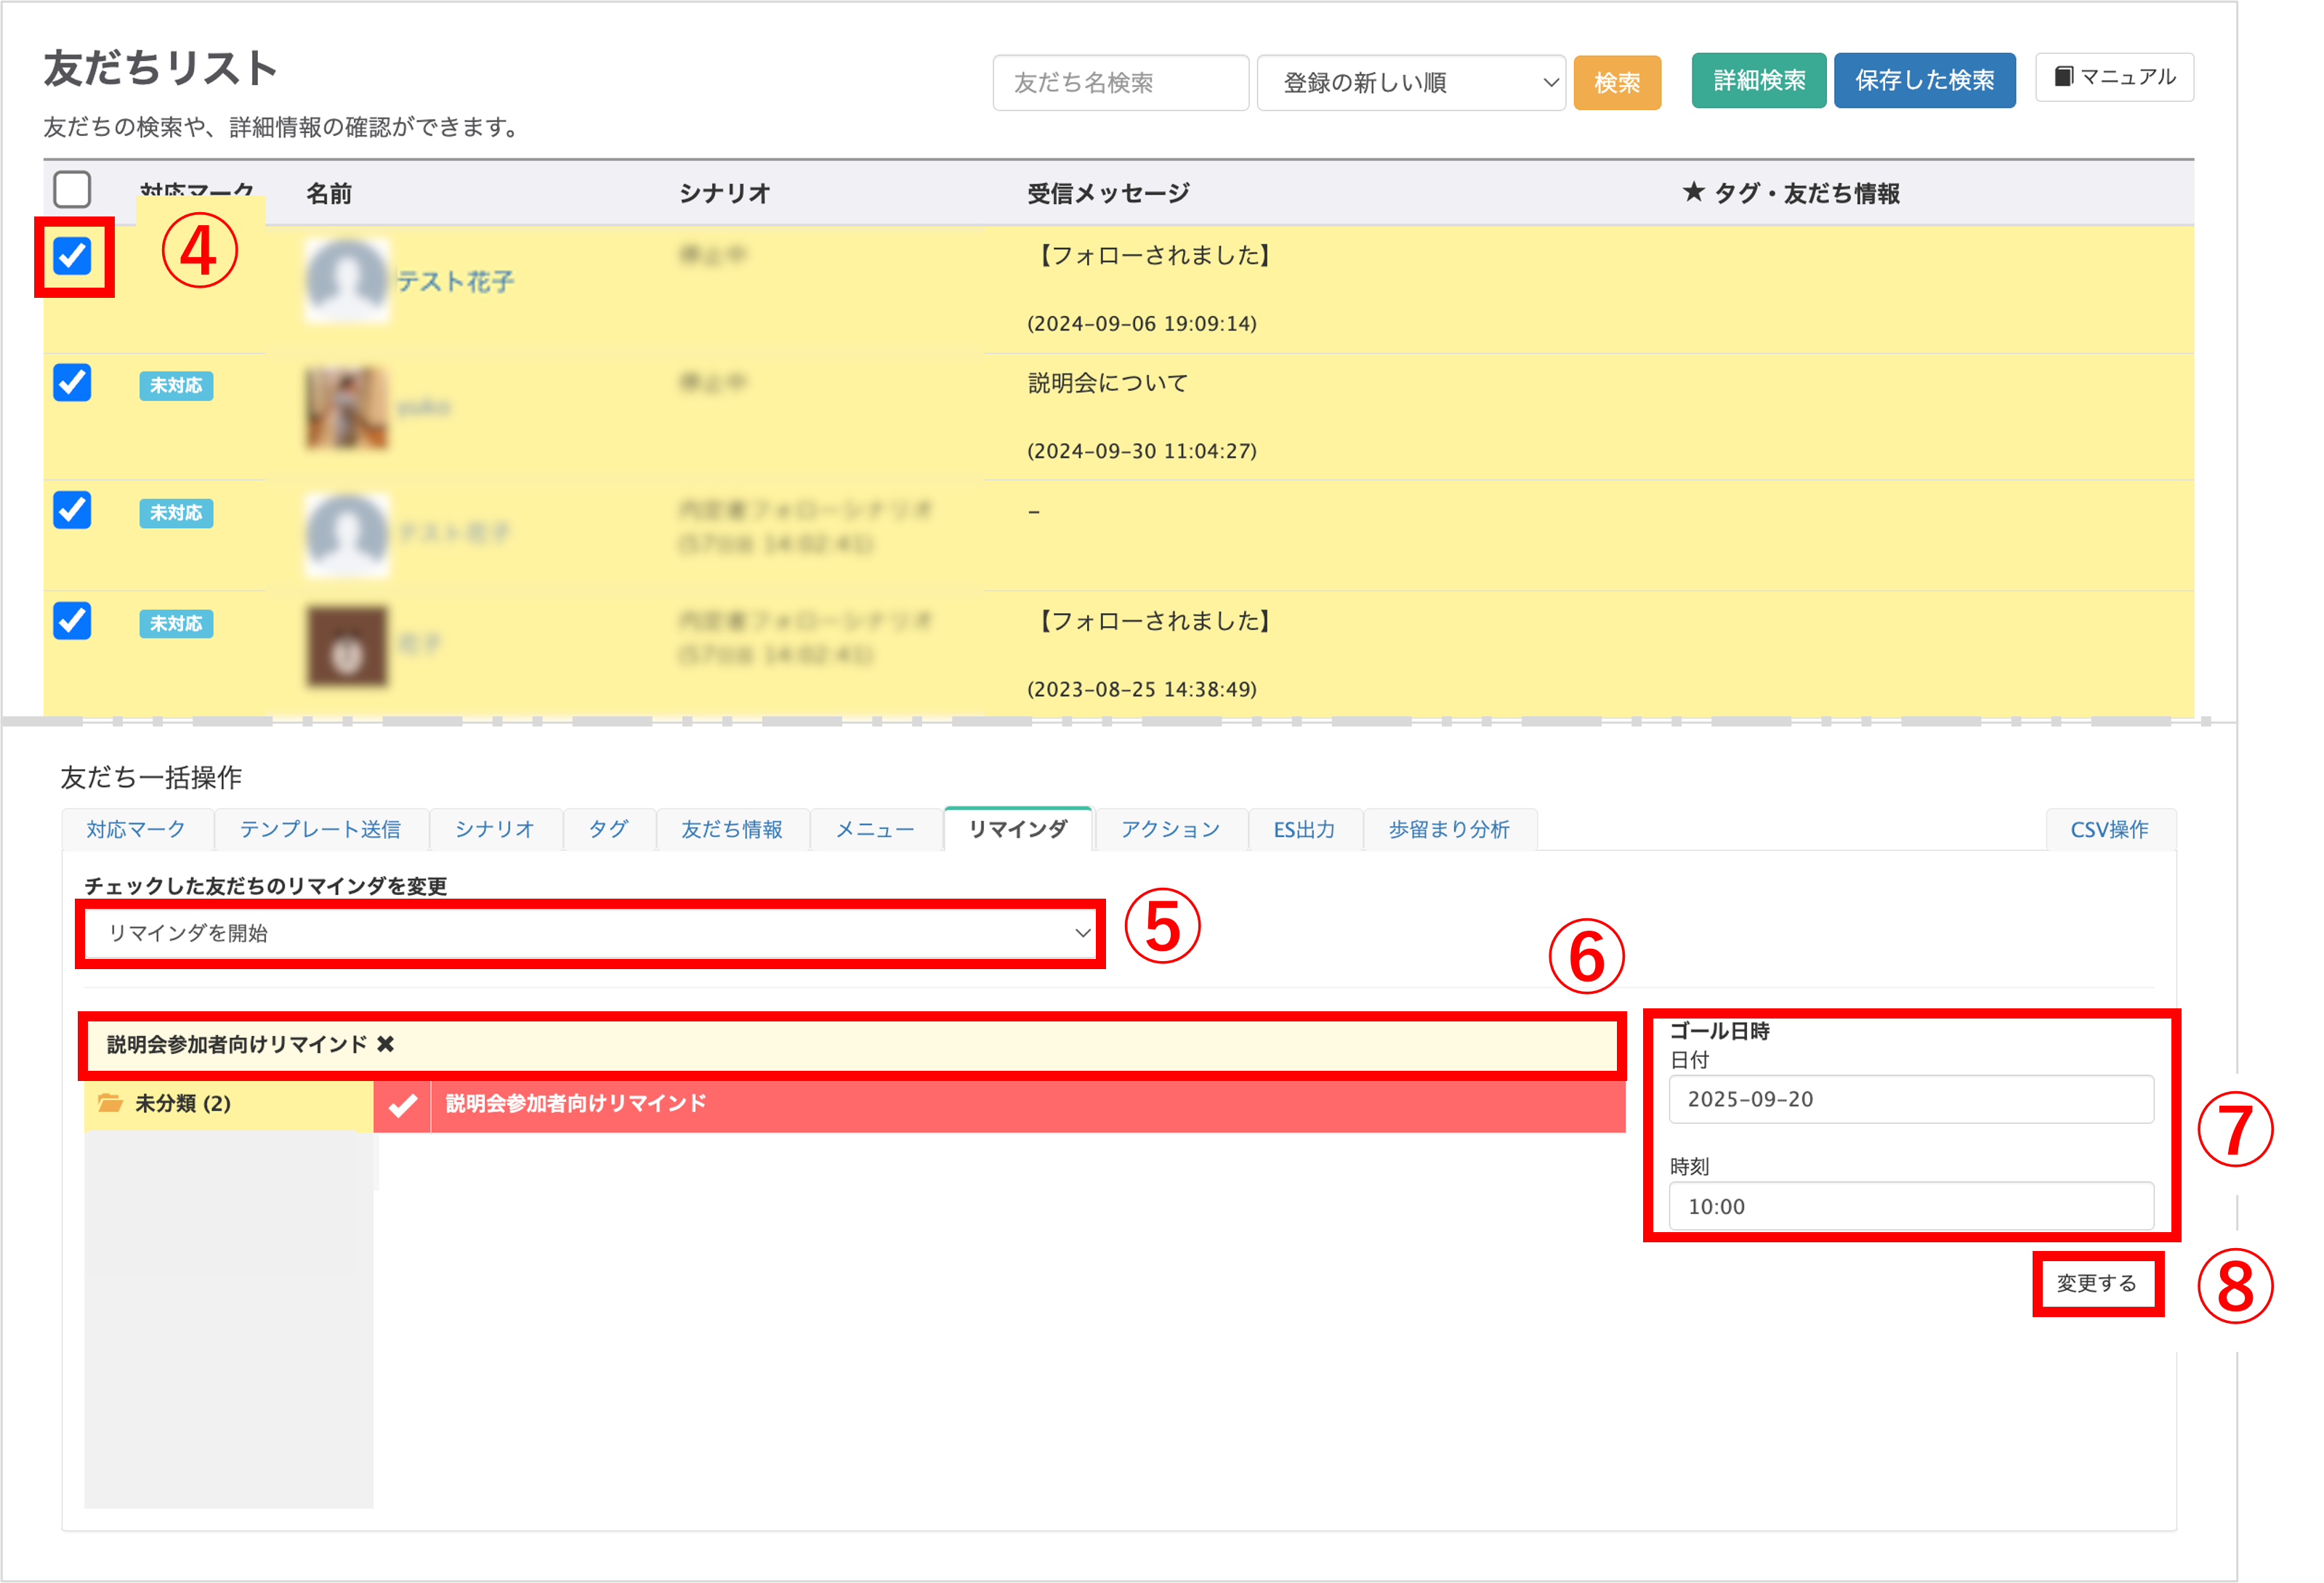This screenshot has width=2324, height=1583.
Task: Uncheck the checkbox for the 2023-08-25 row
Action: coord(72,621)
